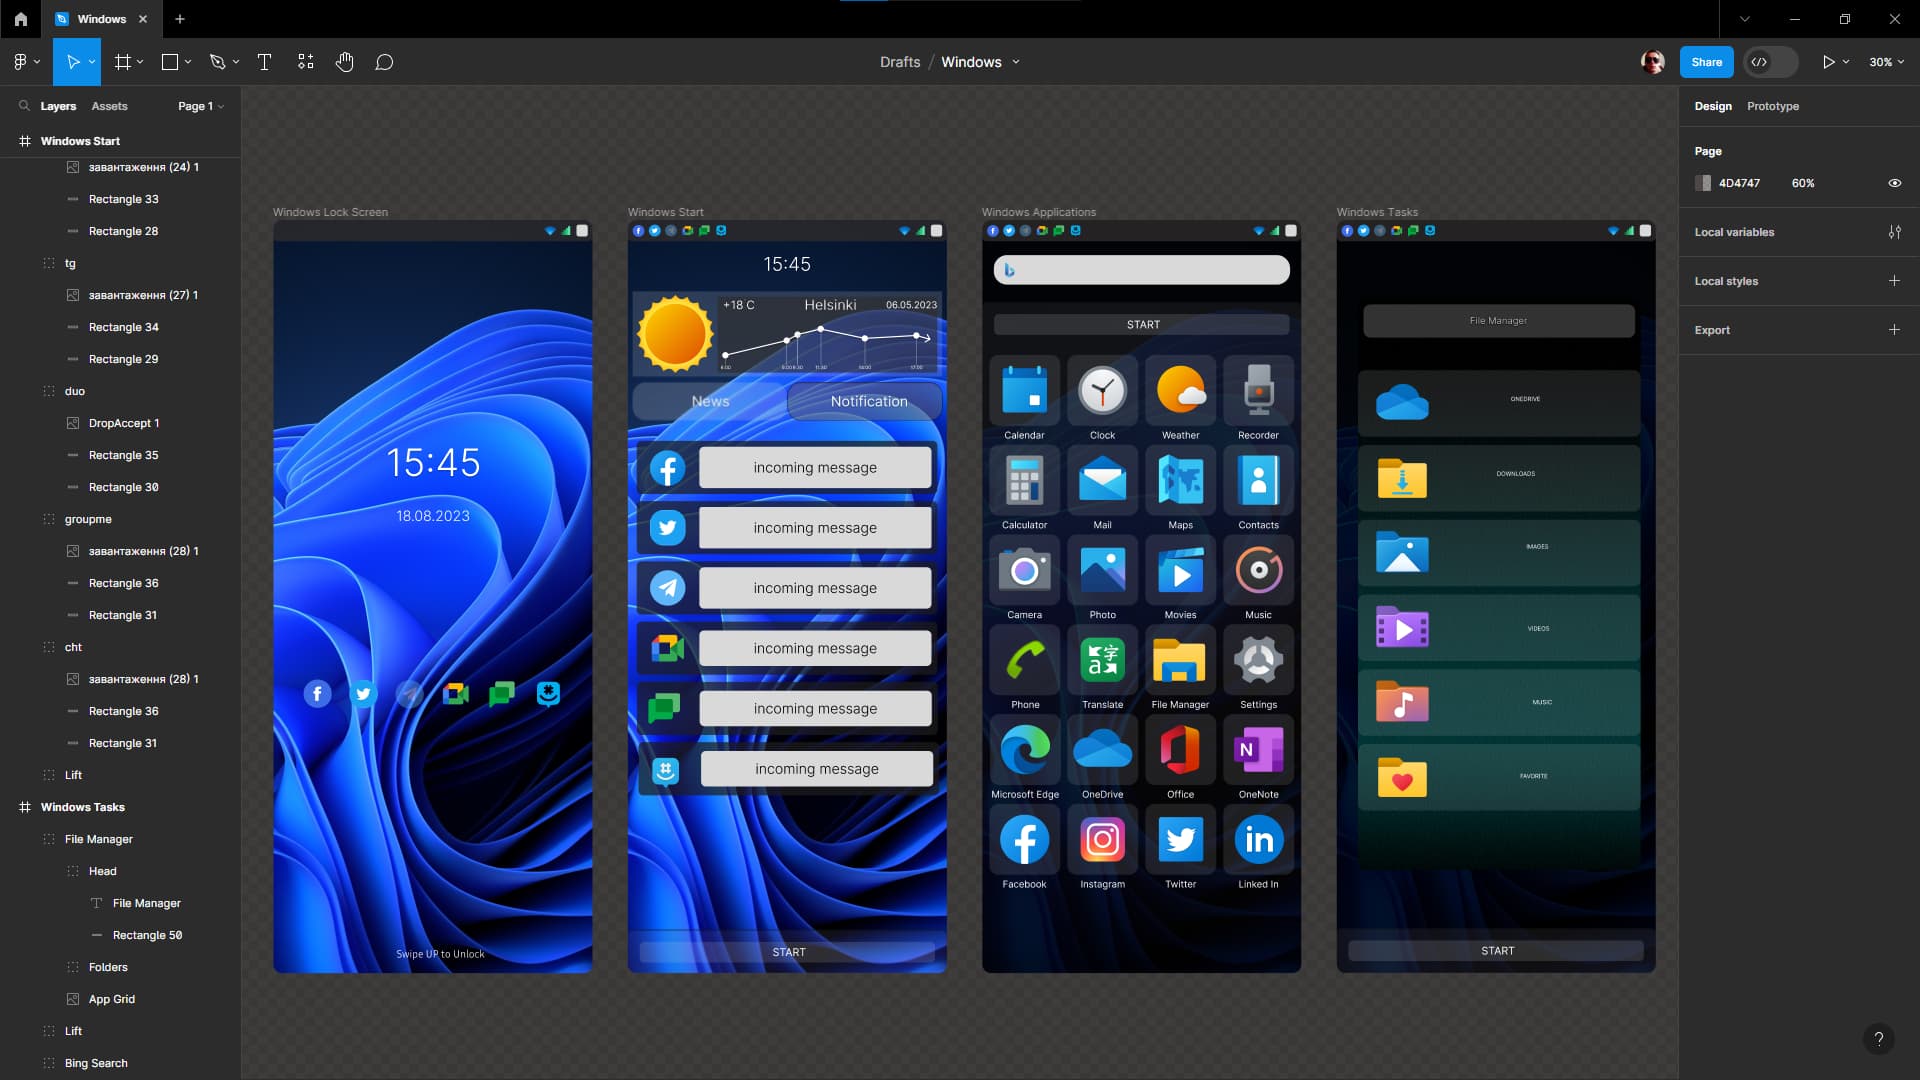
Task: Open the tab list chevron in title bar
Action: click(1745, 19)
